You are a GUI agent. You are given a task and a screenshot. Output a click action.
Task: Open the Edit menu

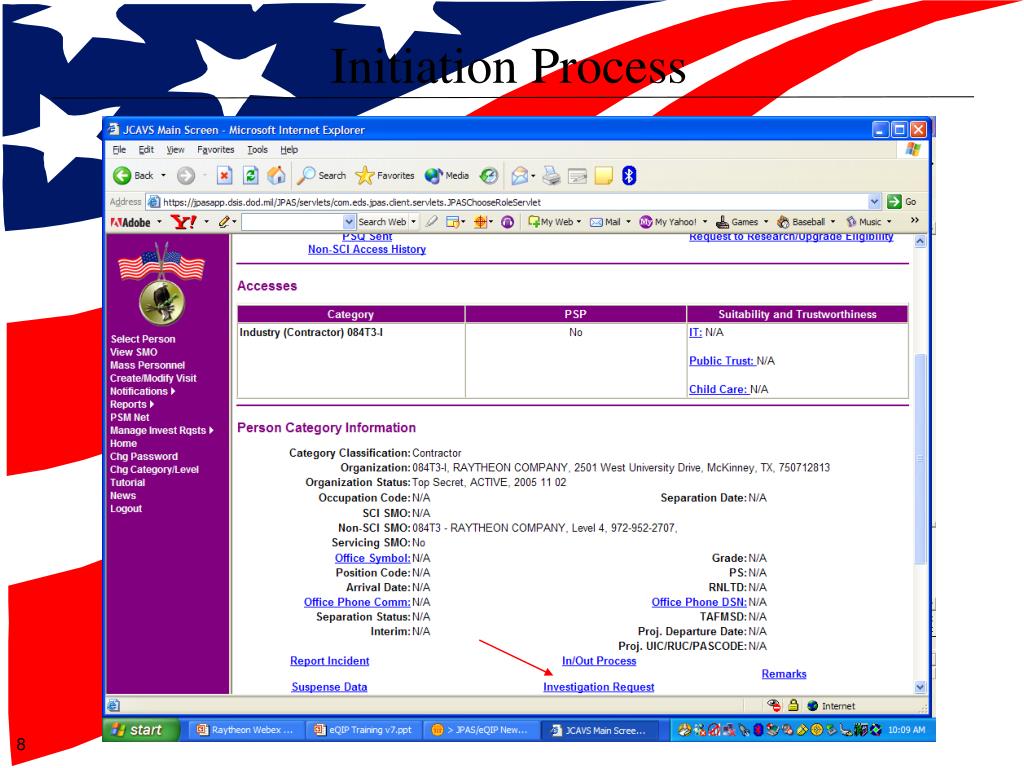(146, 150)
